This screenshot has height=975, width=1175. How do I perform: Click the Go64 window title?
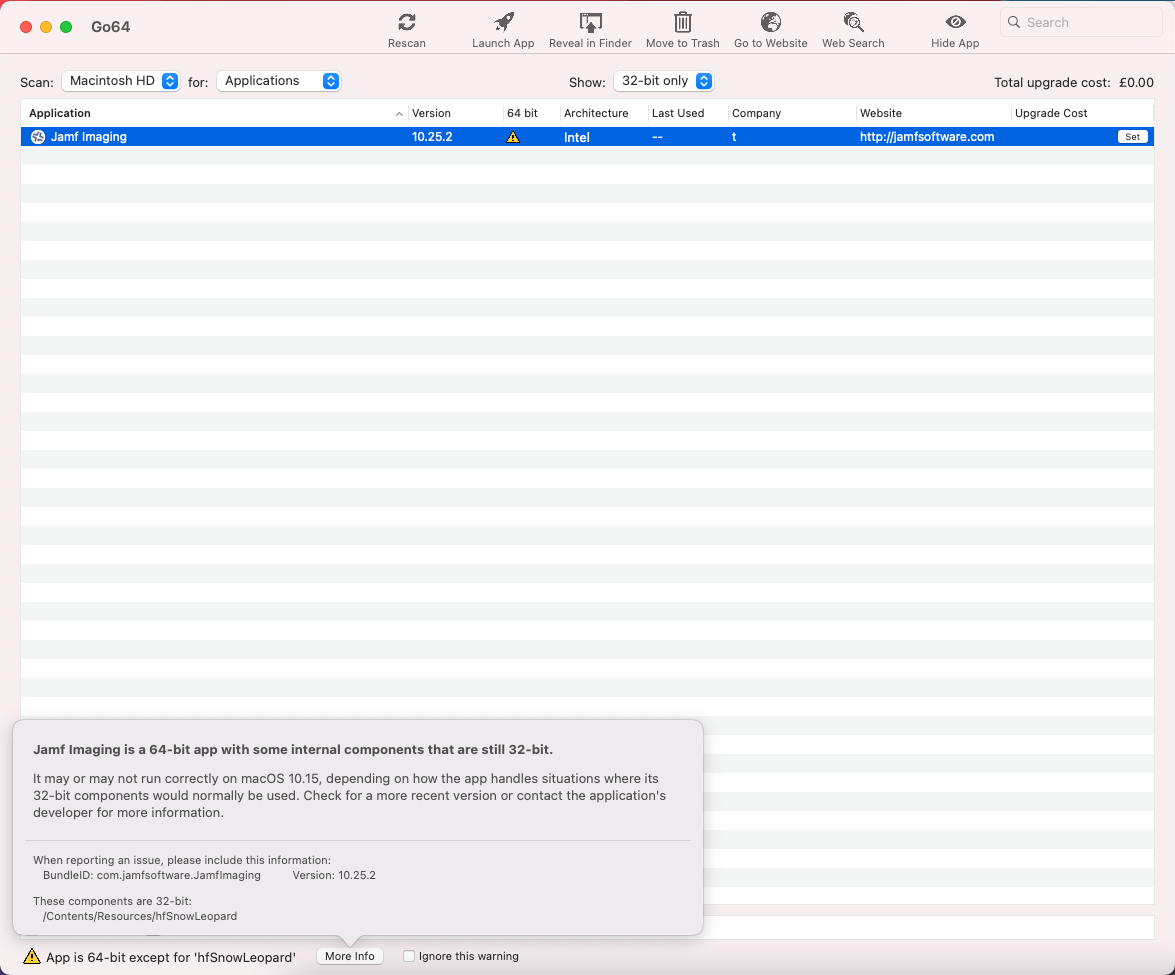[x=111, y=27]
